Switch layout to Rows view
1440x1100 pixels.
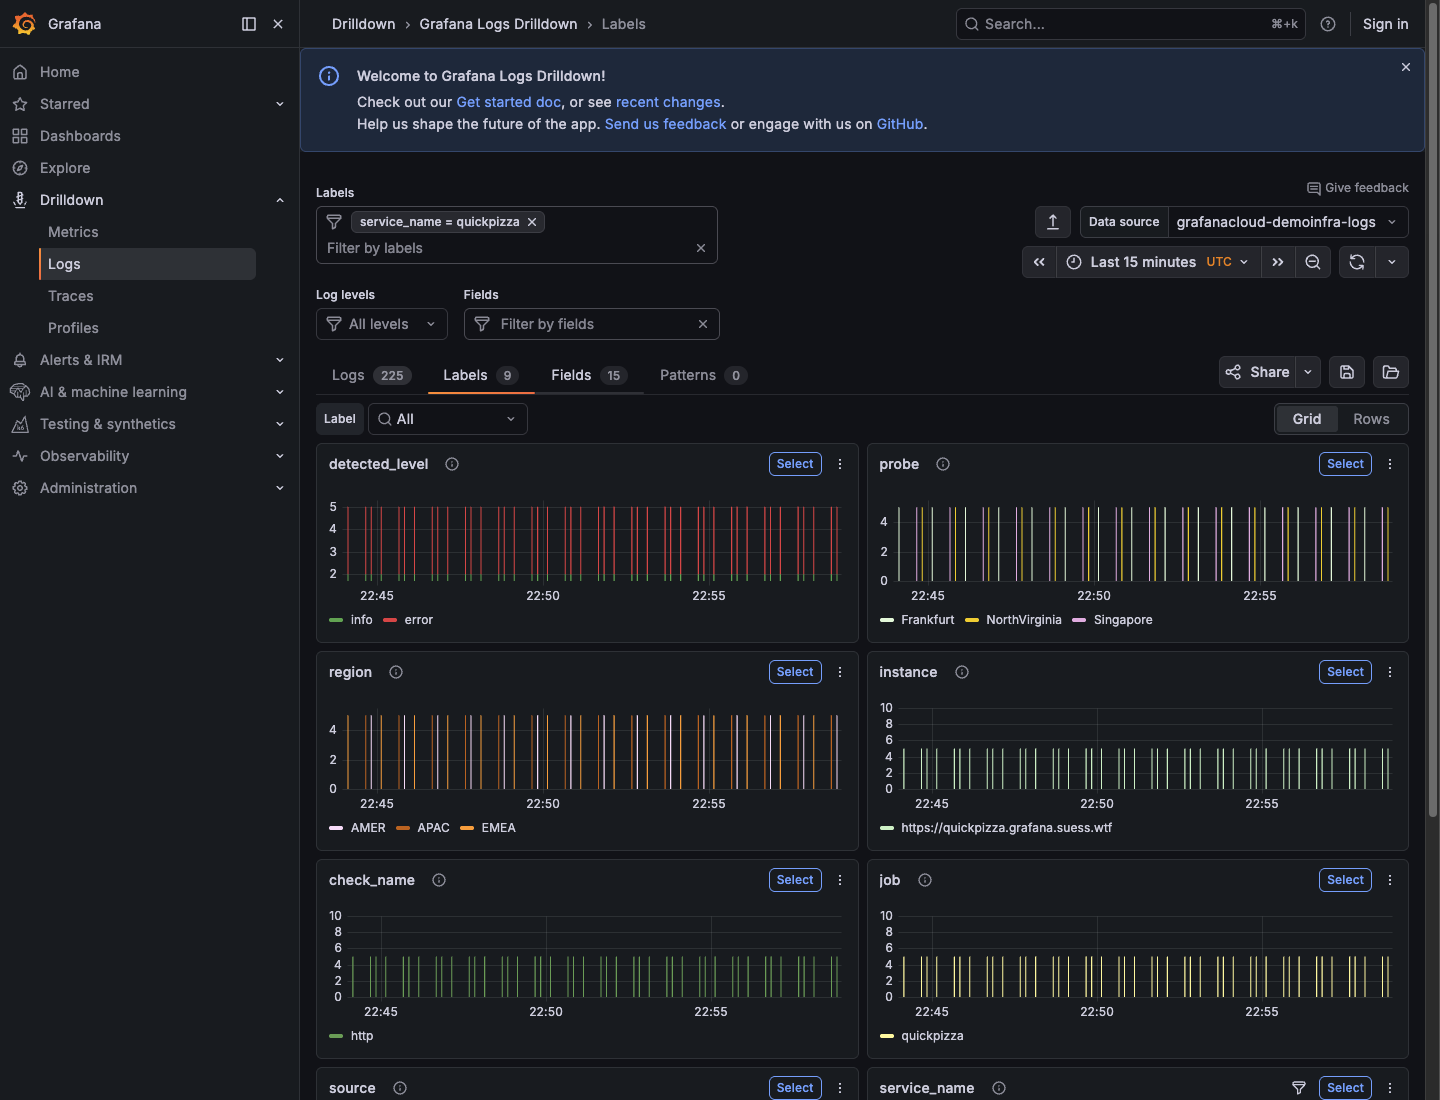click(1371, 419)
